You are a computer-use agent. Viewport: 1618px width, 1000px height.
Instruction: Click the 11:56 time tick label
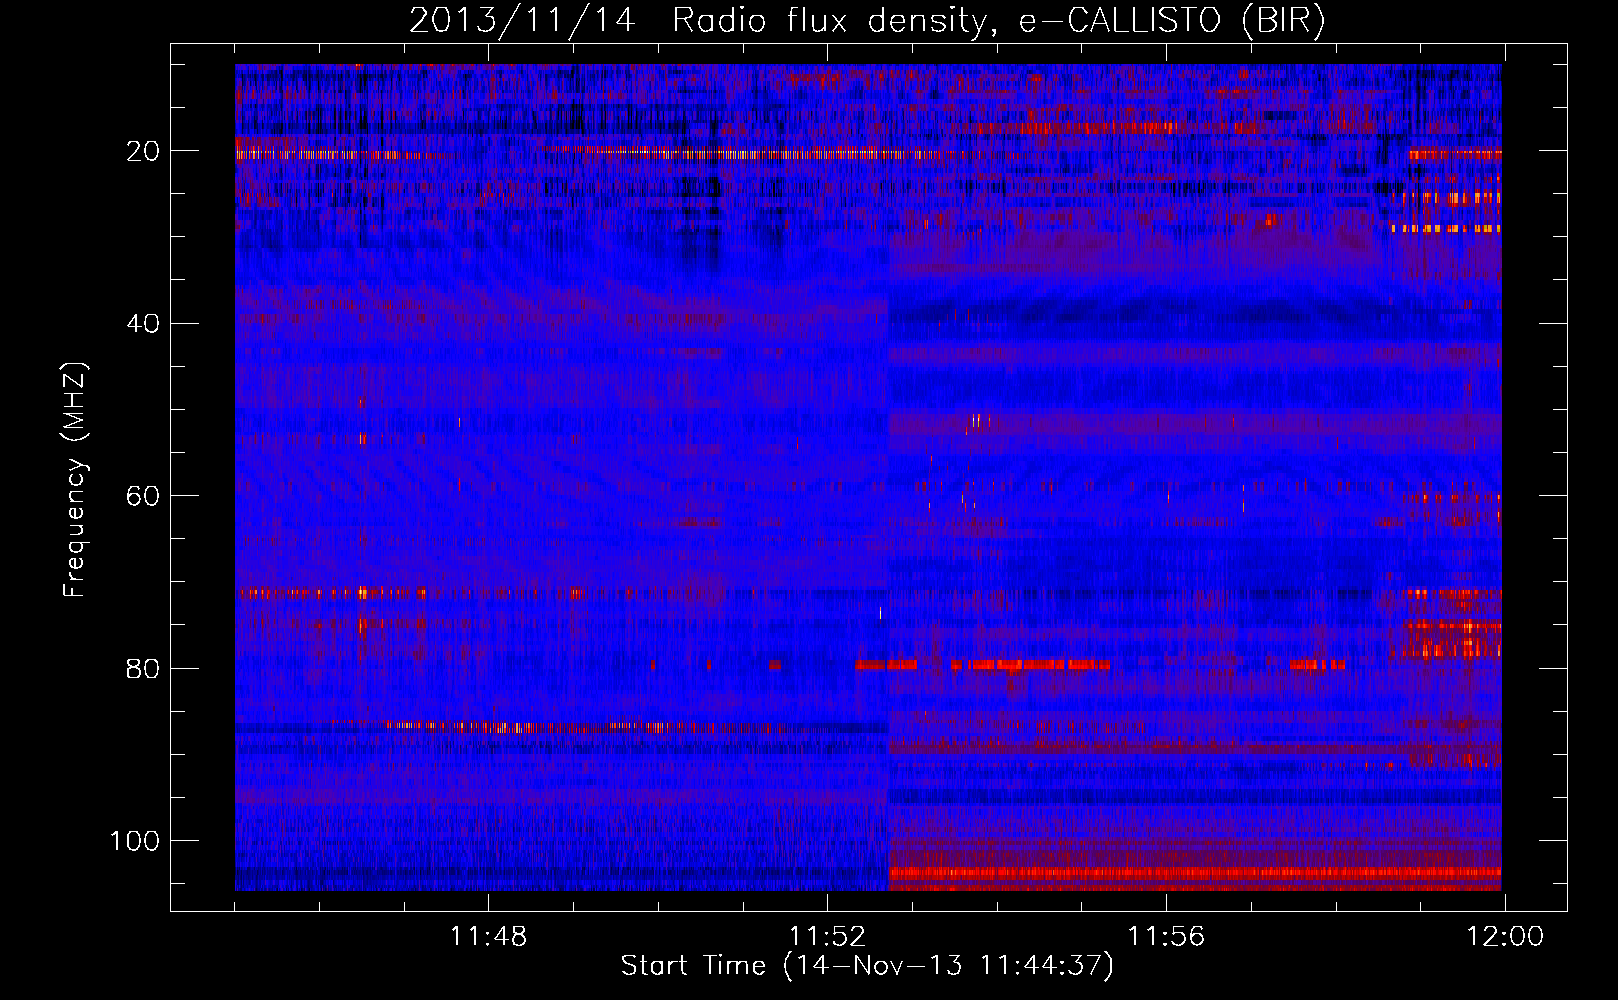pyautogui.click(x=1166, y=937)
